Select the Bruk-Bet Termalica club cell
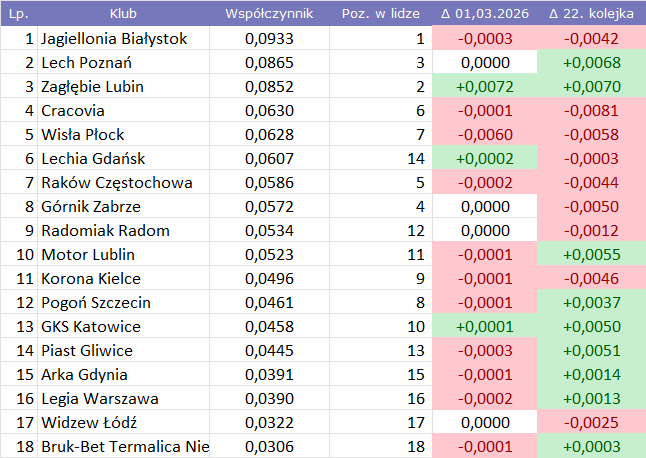Viewport: 646px width, 458px height. 124,447
